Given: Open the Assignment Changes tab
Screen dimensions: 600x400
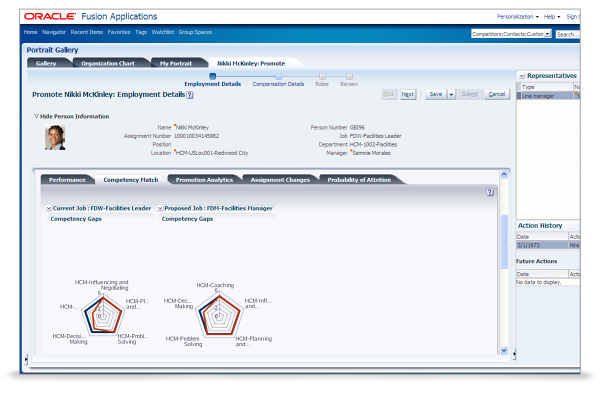Looking at the screenshot, I should [280, 180].
